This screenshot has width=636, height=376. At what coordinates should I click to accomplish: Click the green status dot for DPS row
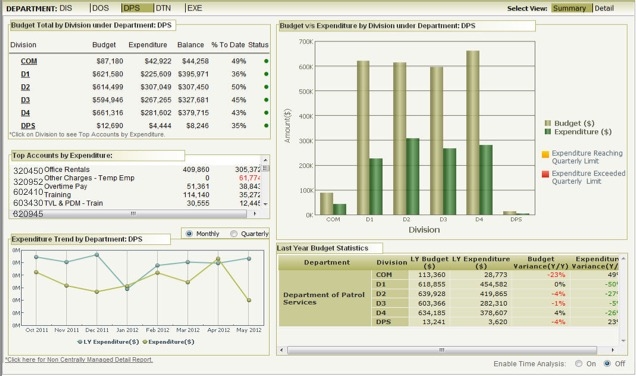266,126
